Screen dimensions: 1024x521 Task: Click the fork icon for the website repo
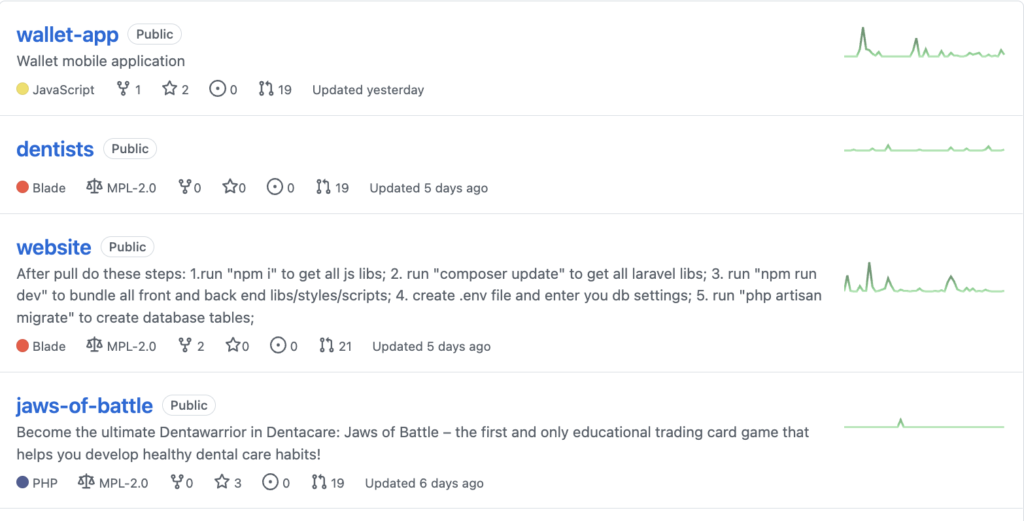point(185,345)
